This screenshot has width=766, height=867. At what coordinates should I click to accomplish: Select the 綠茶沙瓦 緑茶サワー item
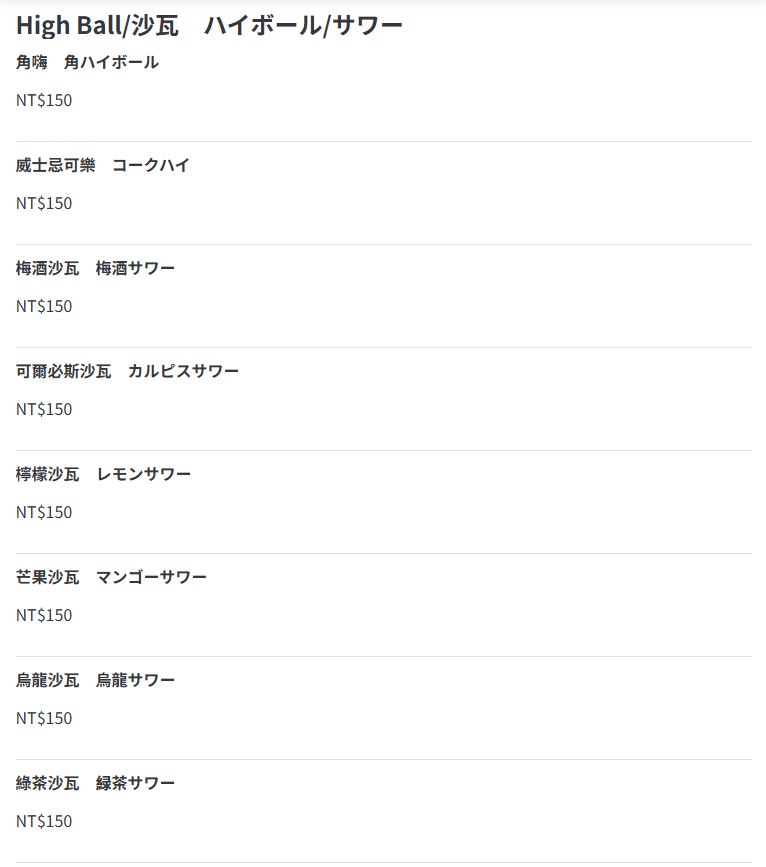(95, 783)
